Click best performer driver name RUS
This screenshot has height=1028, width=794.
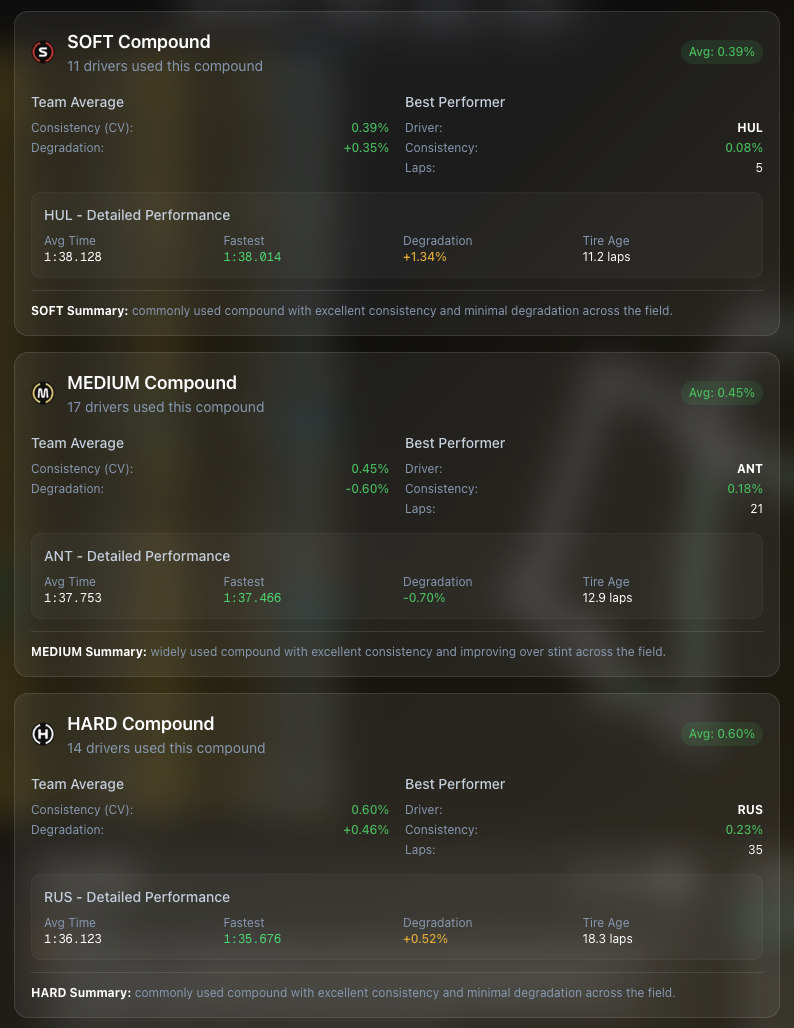pyautogui.click(x=750, y=810)
